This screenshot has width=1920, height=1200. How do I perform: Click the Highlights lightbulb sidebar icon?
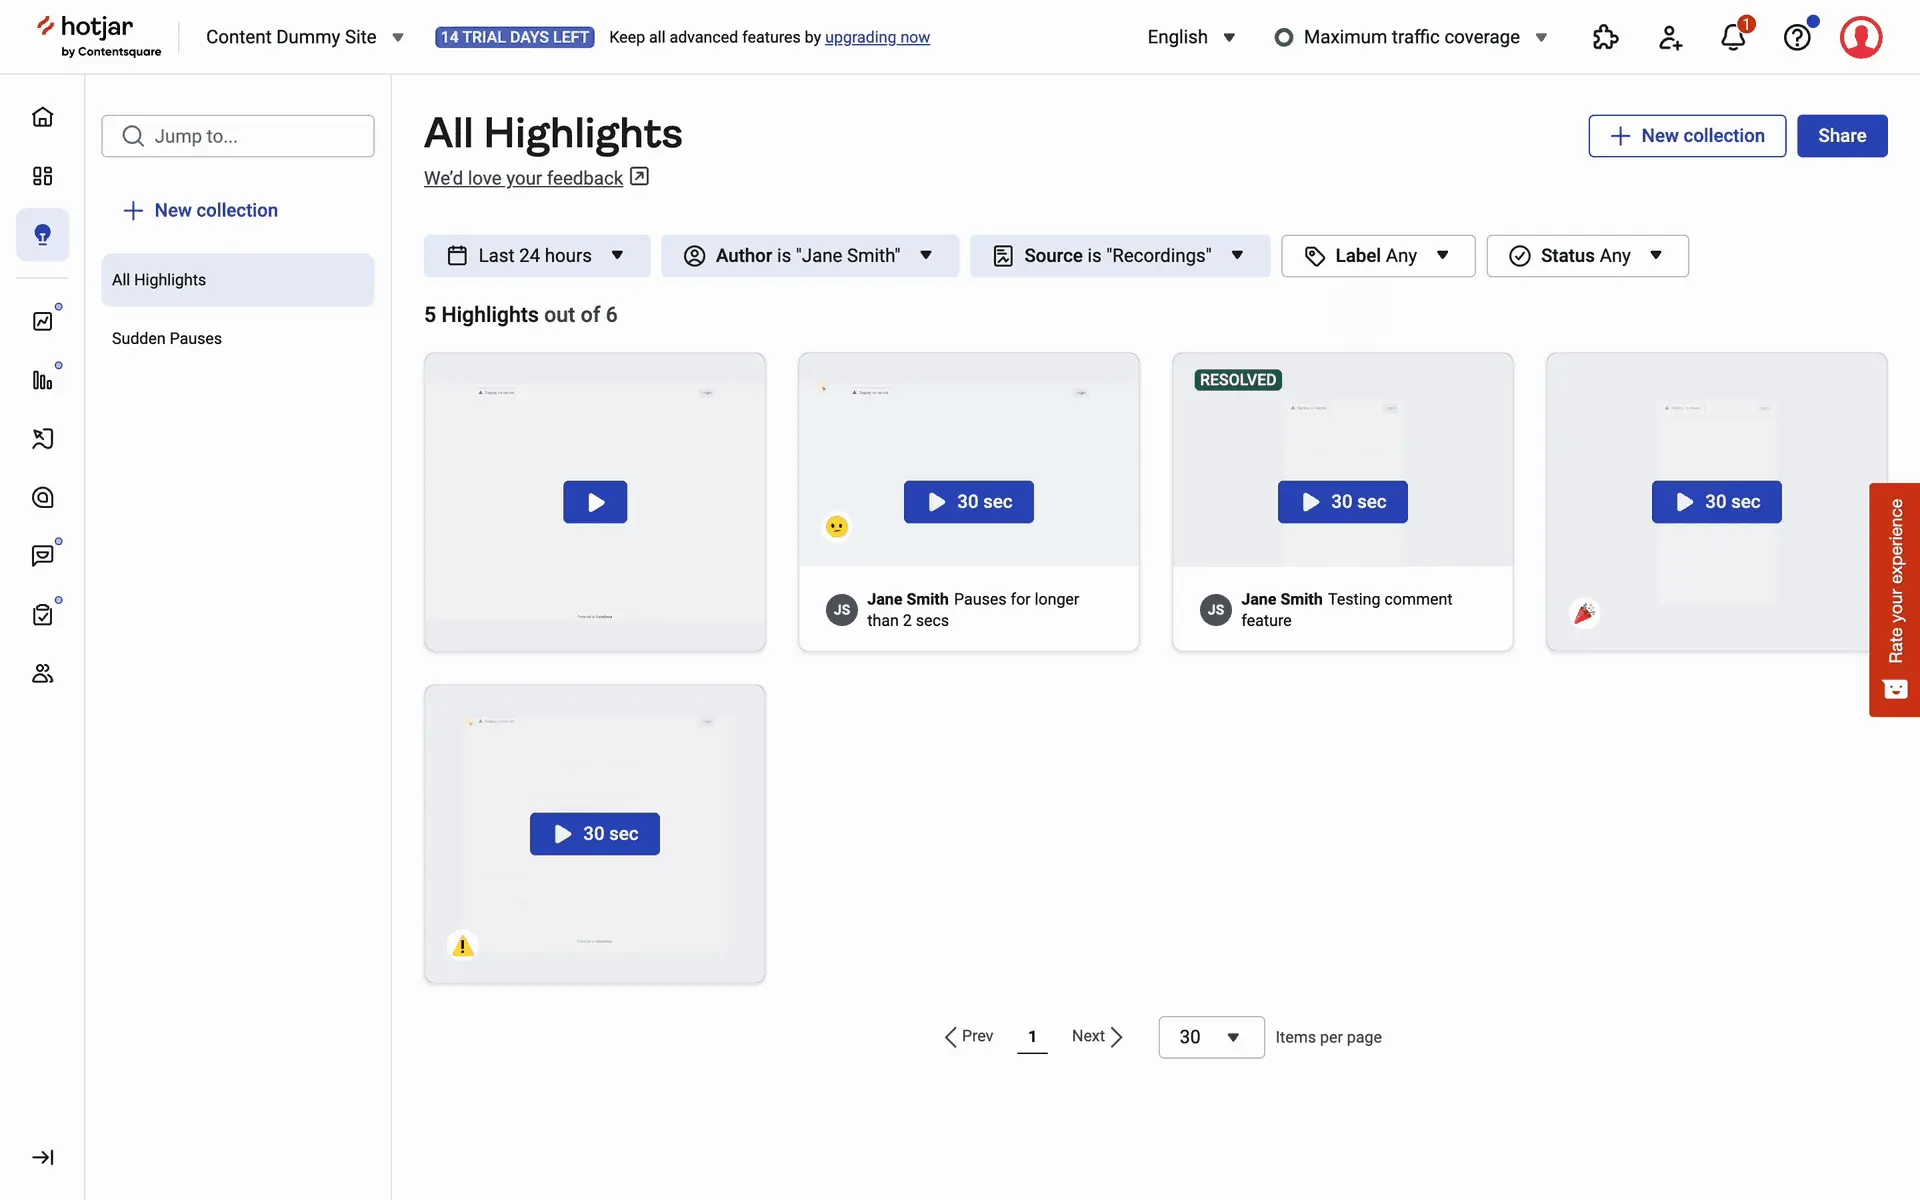(x=42, y=235)
